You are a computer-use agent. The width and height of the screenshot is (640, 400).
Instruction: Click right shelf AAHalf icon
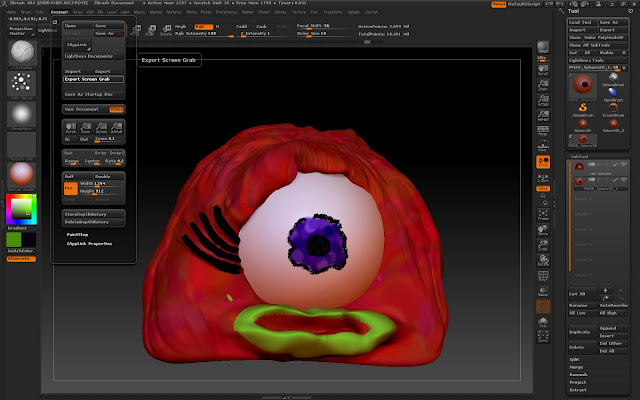[x=543, y=116]
